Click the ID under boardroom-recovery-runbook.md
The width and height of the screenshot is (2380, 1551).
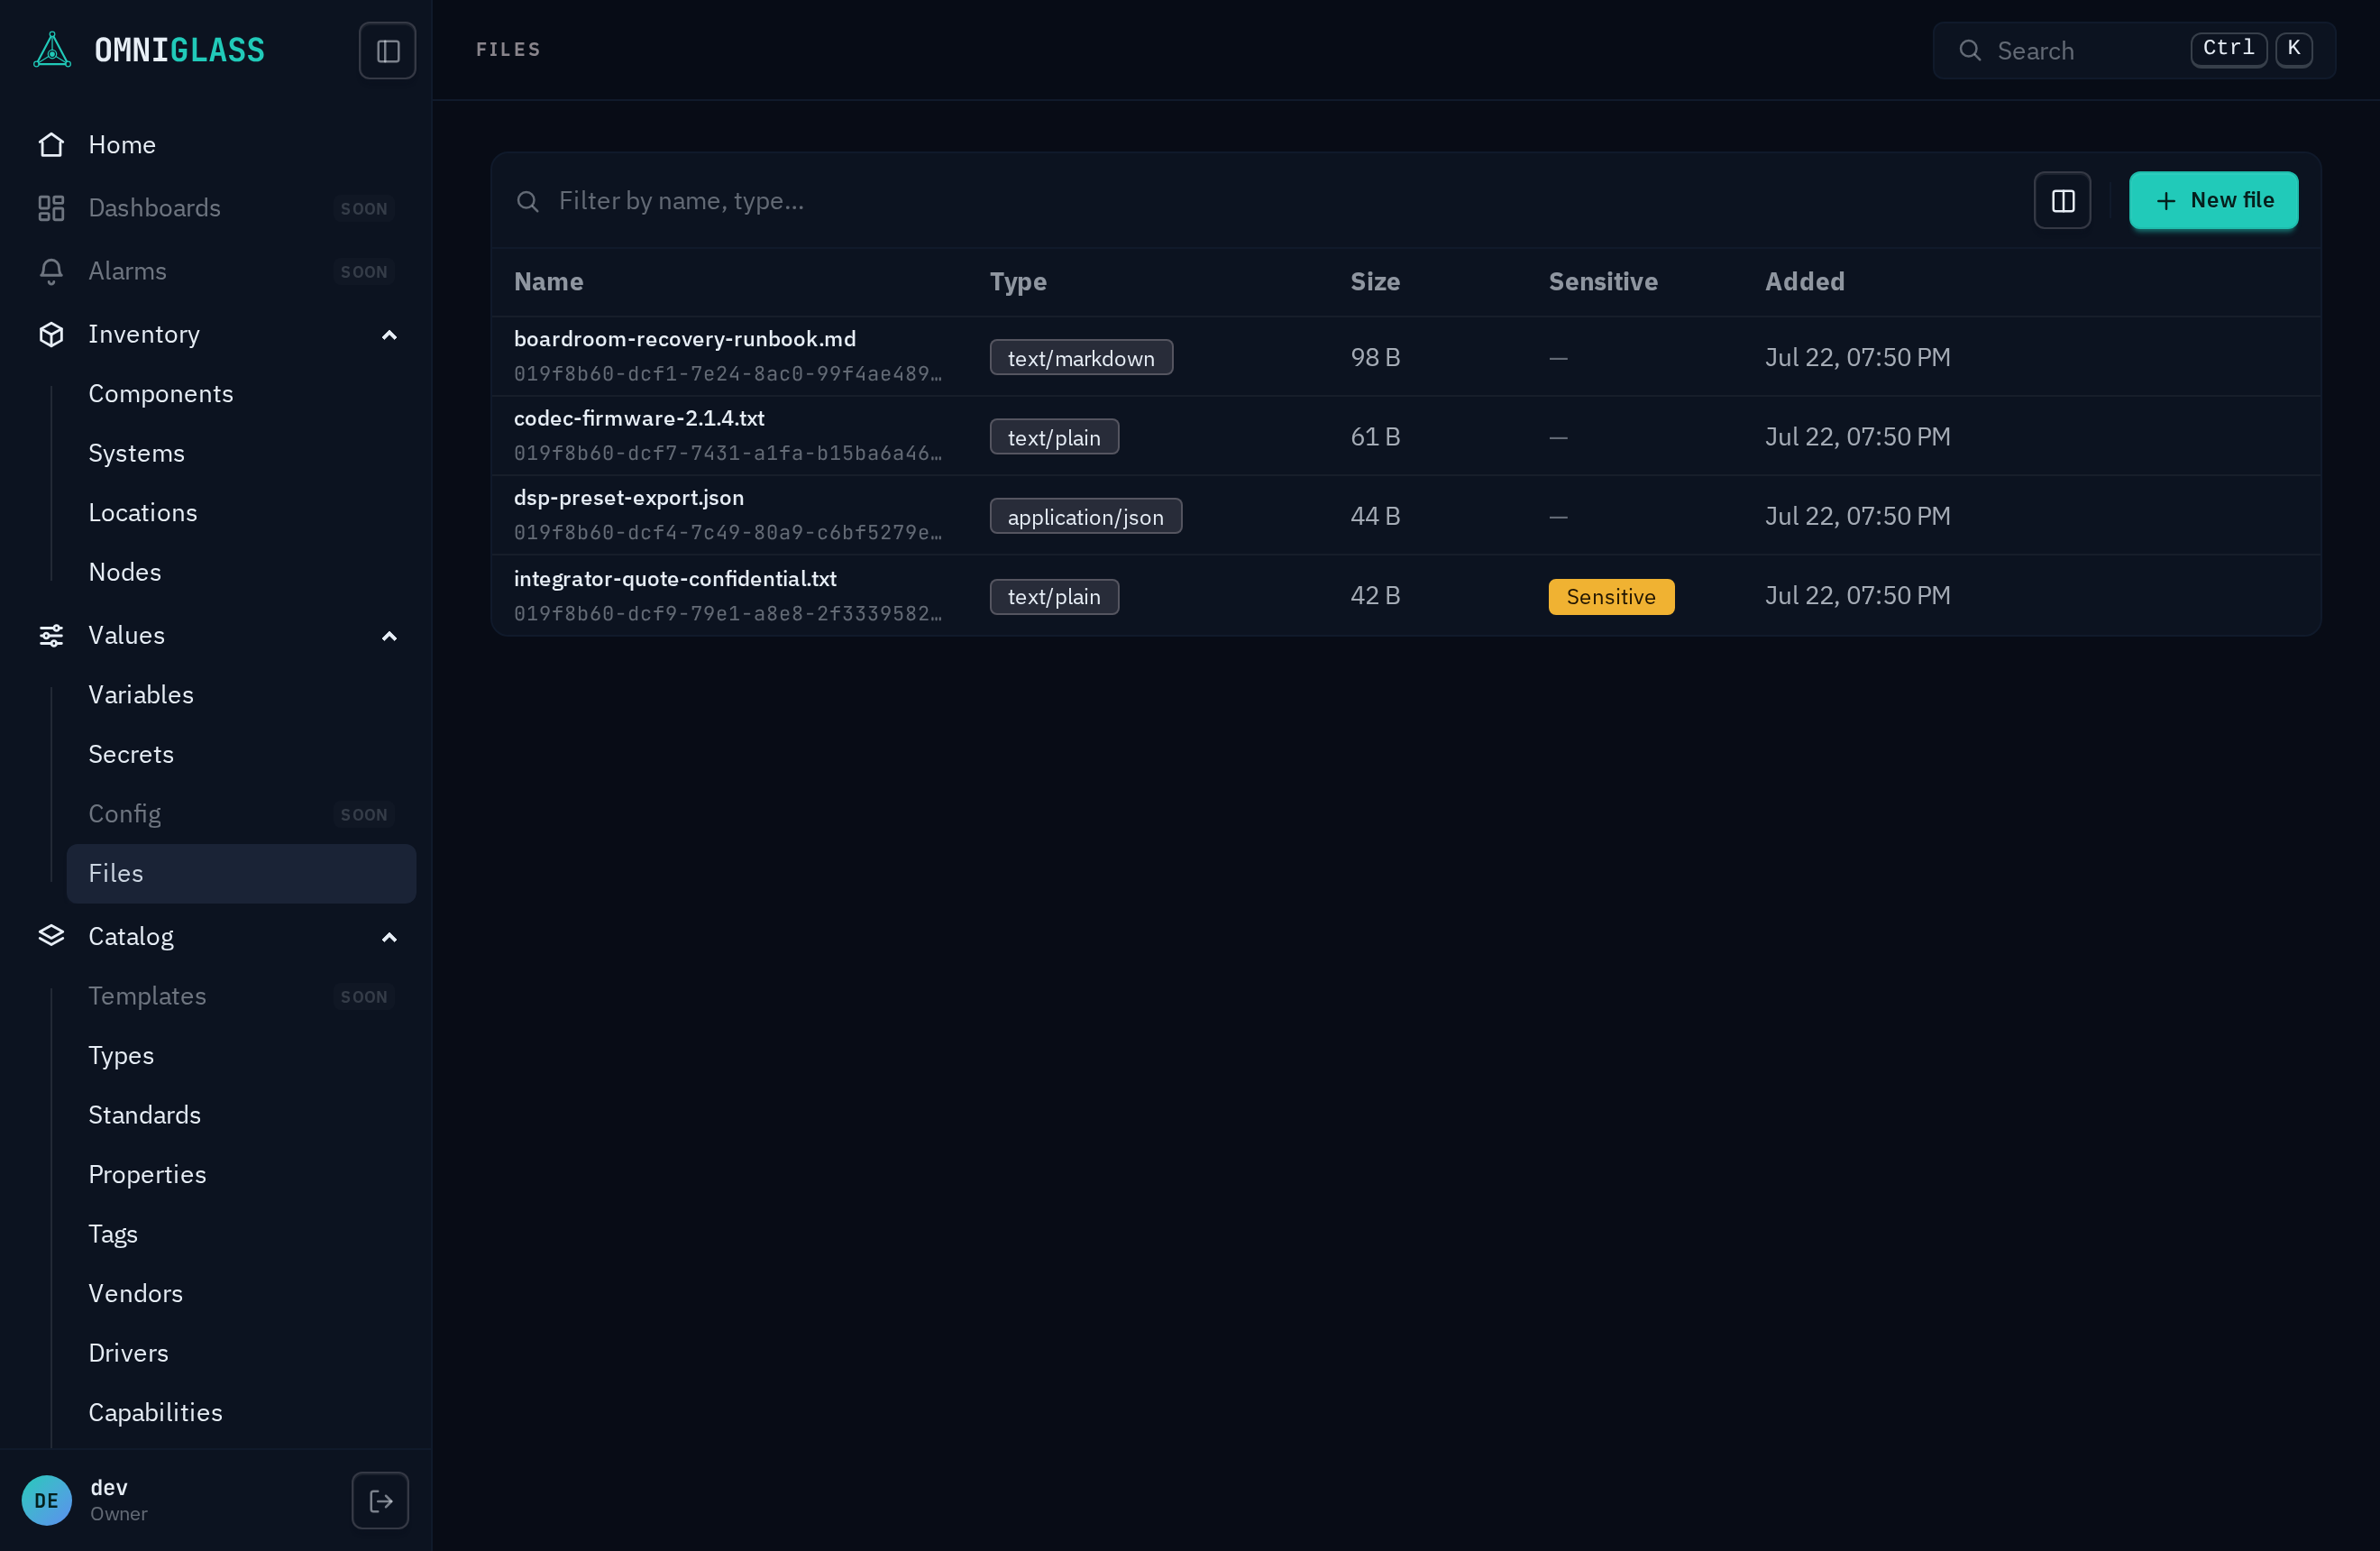tap(728, 374)
